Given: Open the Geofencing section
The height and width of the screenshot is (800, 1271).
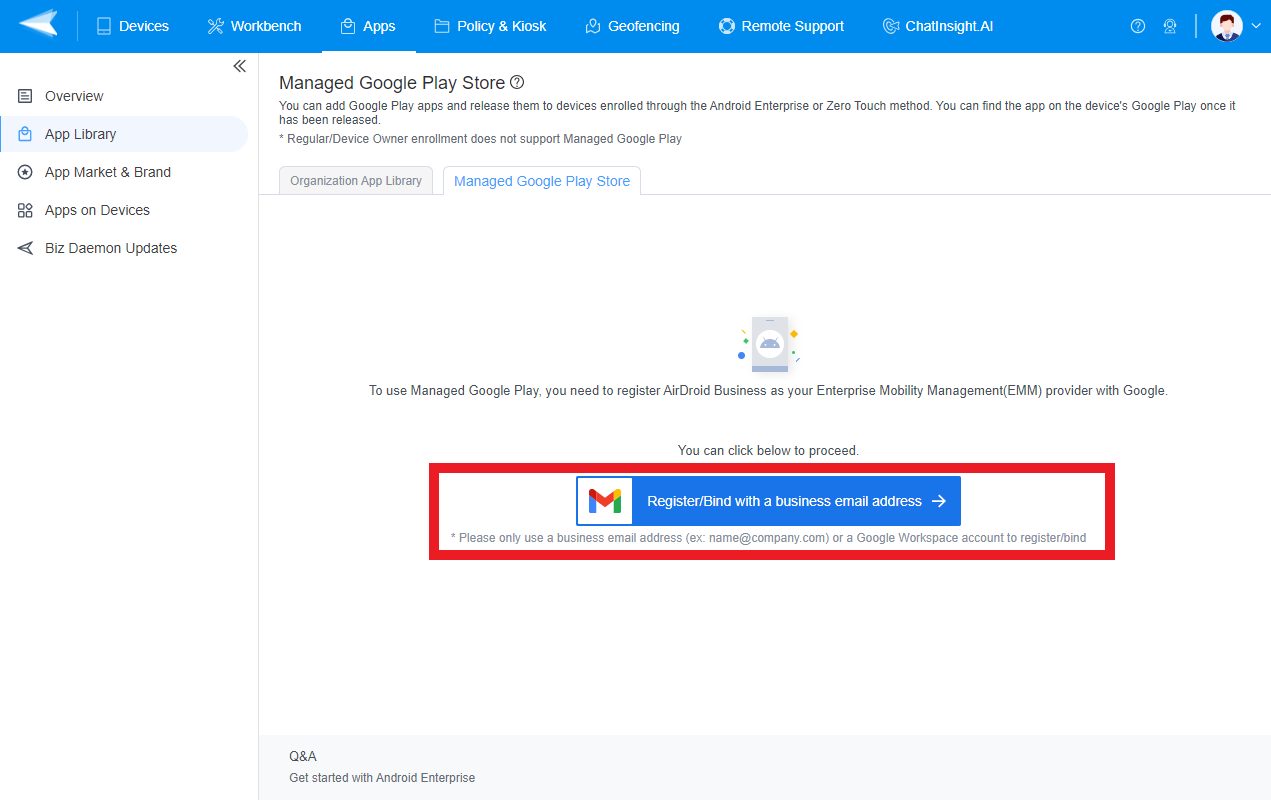Looking at the screenshot, I should (x=632, y=26).
